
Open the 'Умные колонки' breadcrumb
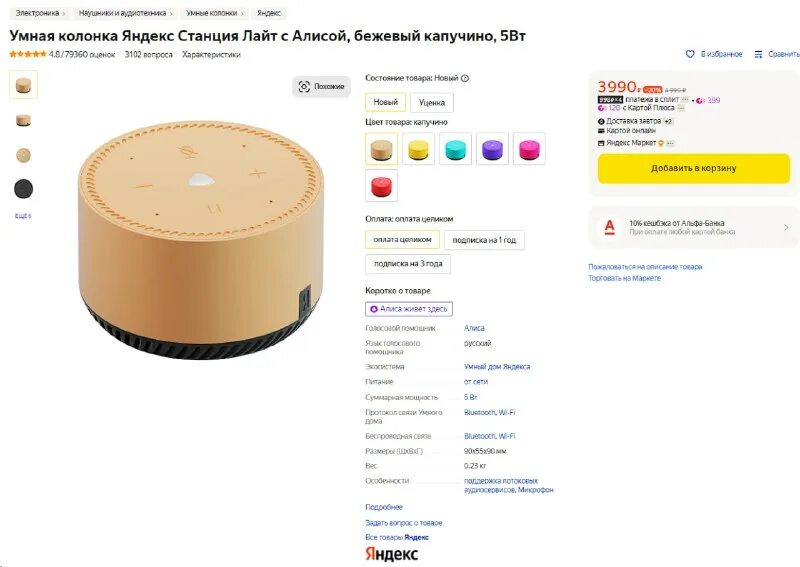pos(211,13)
